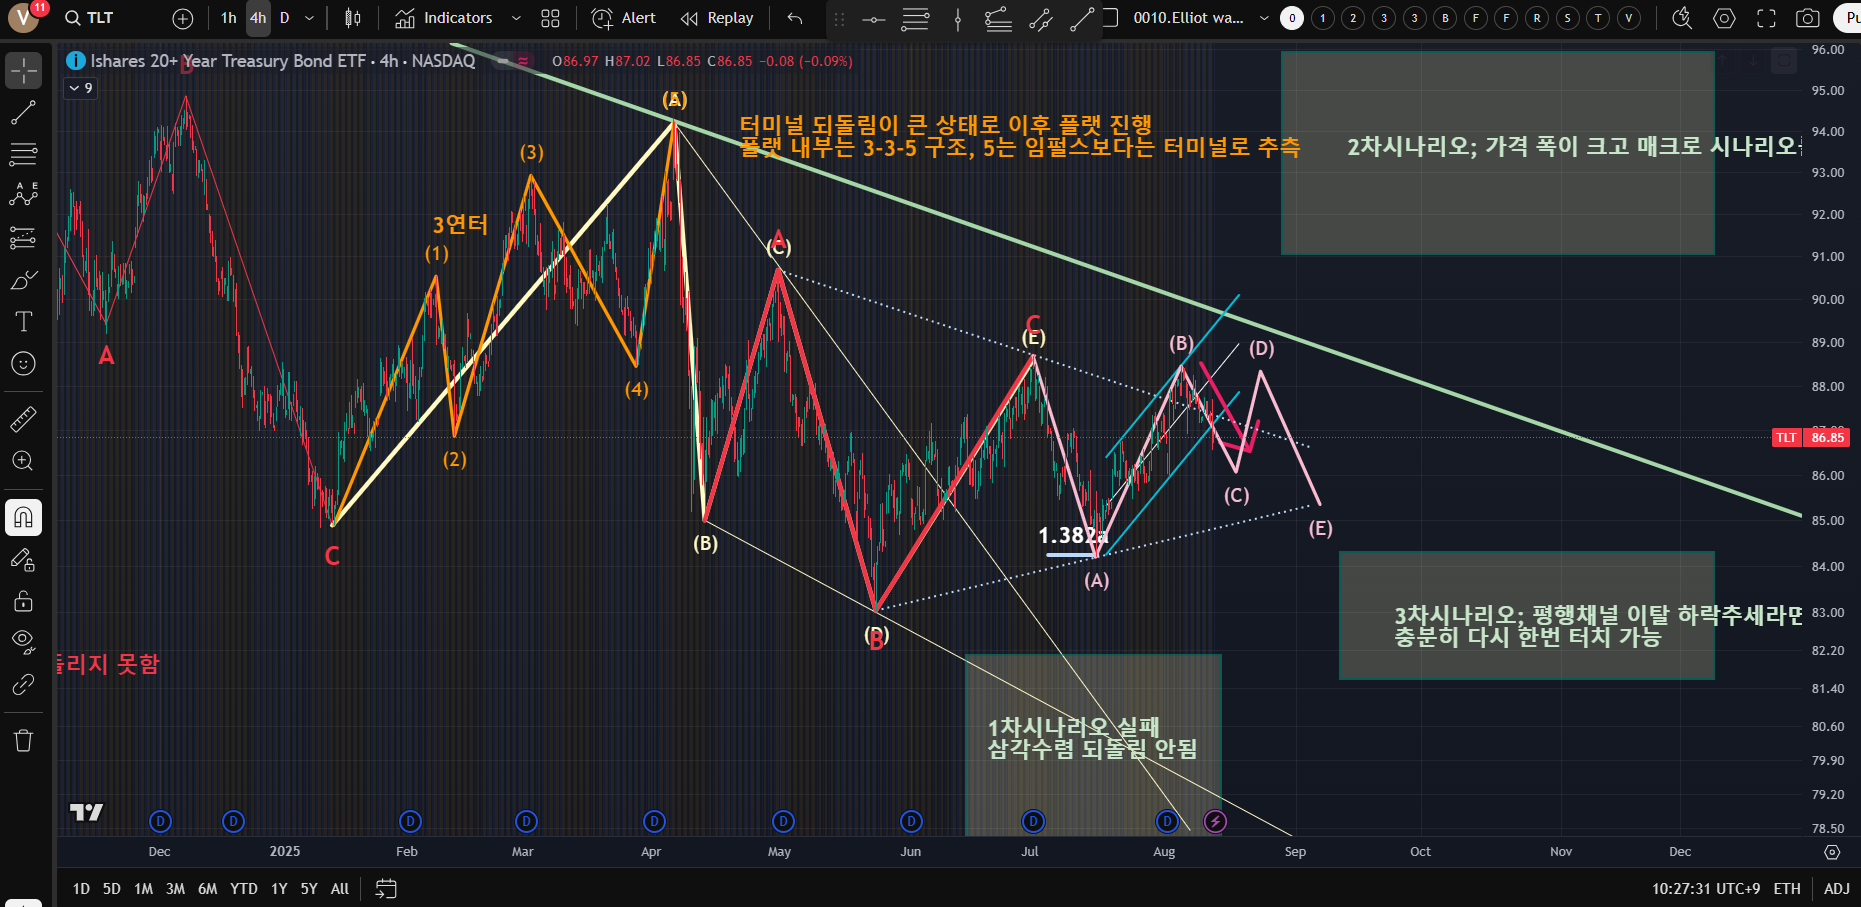Open the Indicators dialog
This screenshot has width=1861, height=907.
point(444,18)
